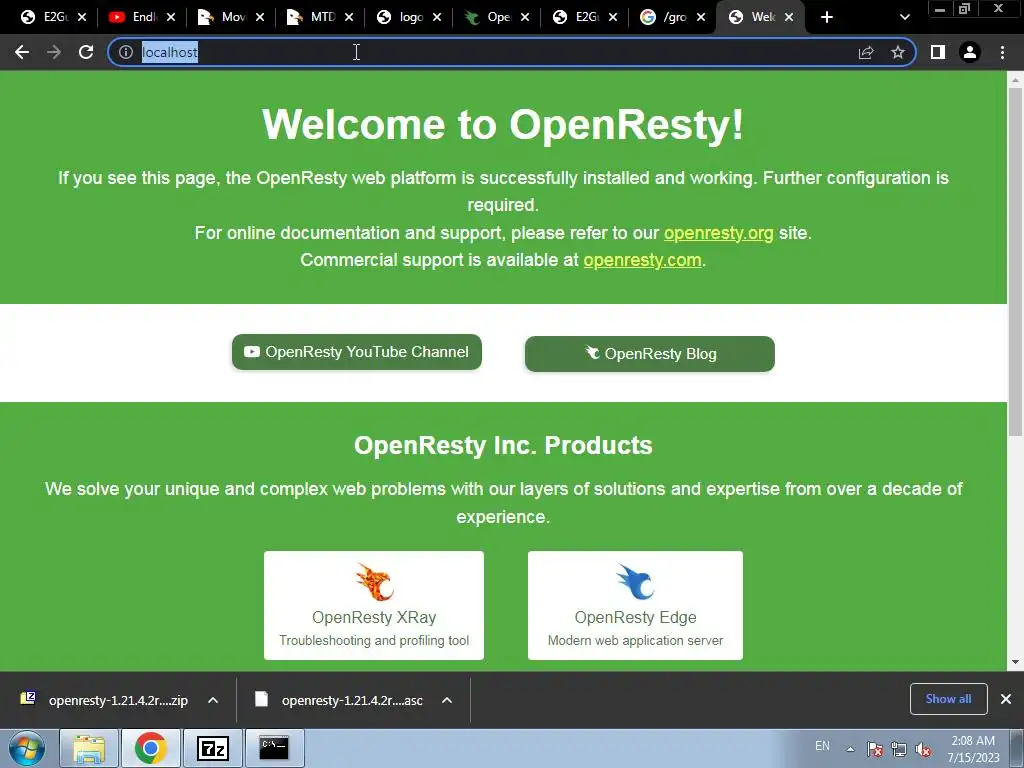Open the Command Prompt taskbar window
Screen dimensions: 1024x768
274,748
